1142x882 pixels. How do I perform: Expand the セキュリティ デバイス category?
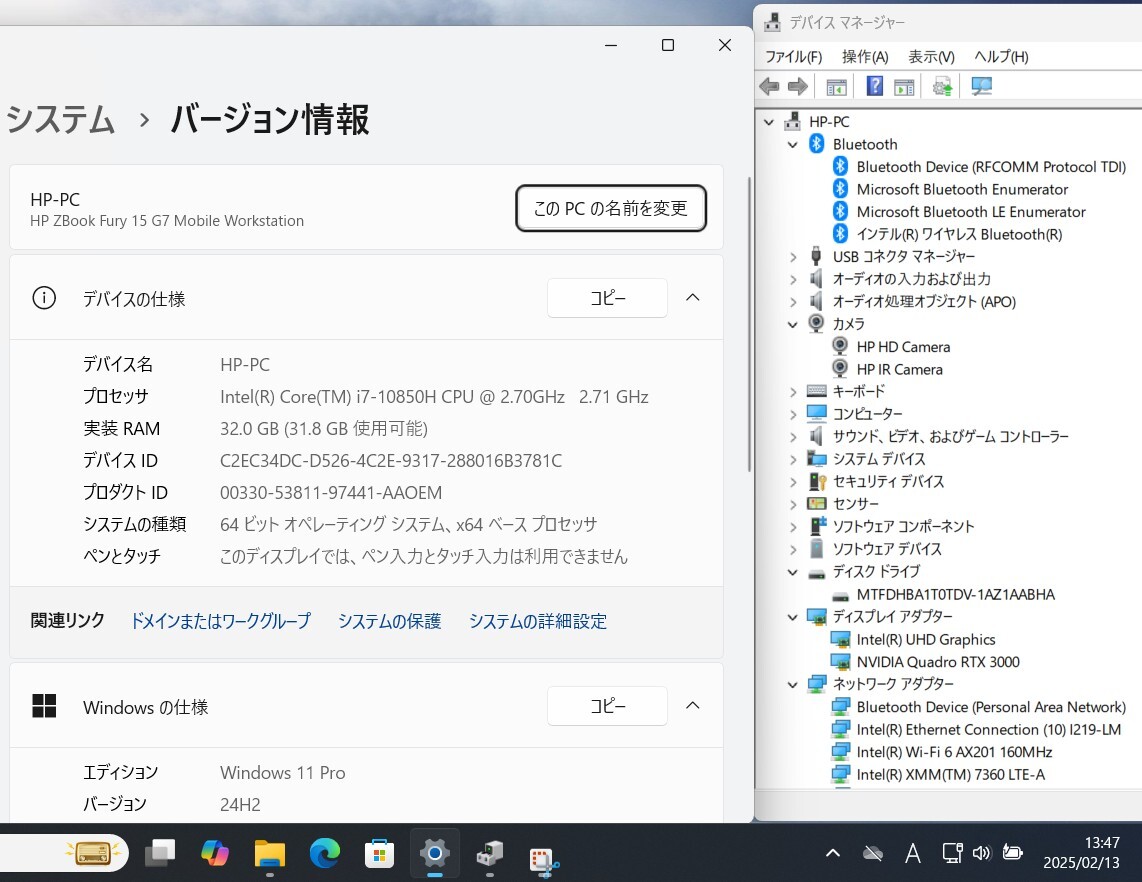(x=793, y=482)
